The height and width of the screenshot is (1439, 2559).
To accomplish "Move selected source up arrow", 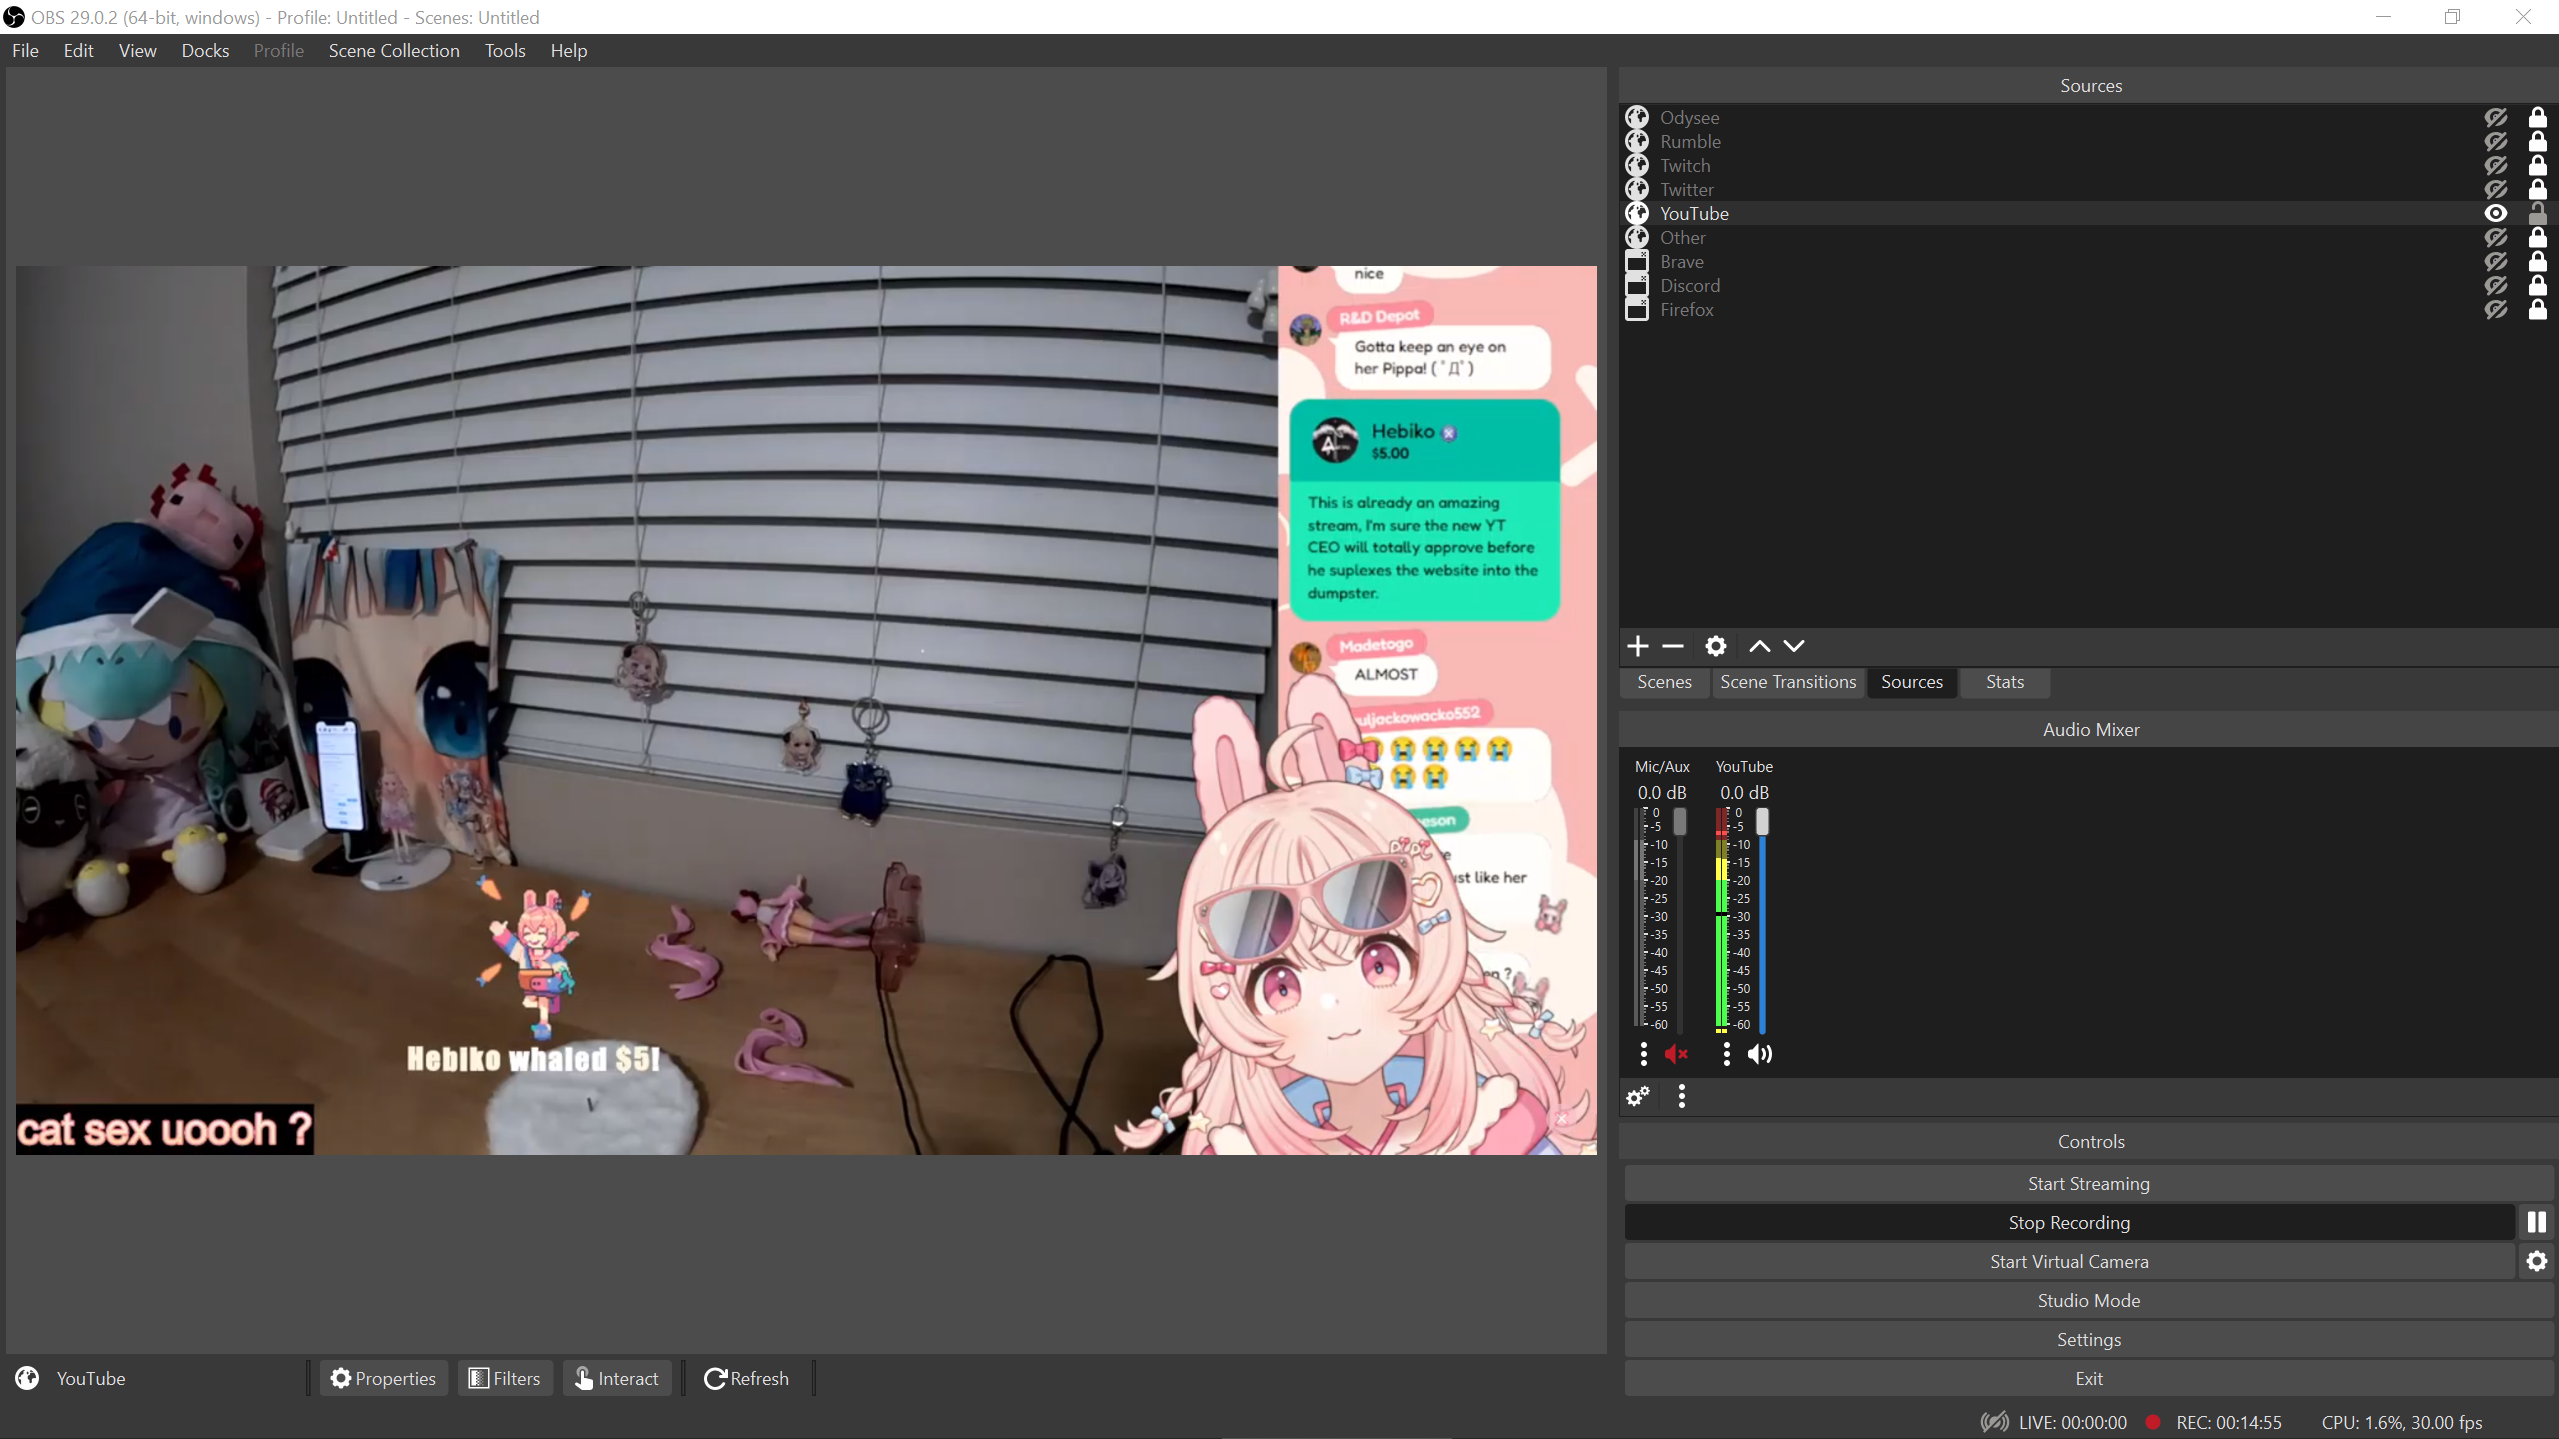I will (1759, 646).
